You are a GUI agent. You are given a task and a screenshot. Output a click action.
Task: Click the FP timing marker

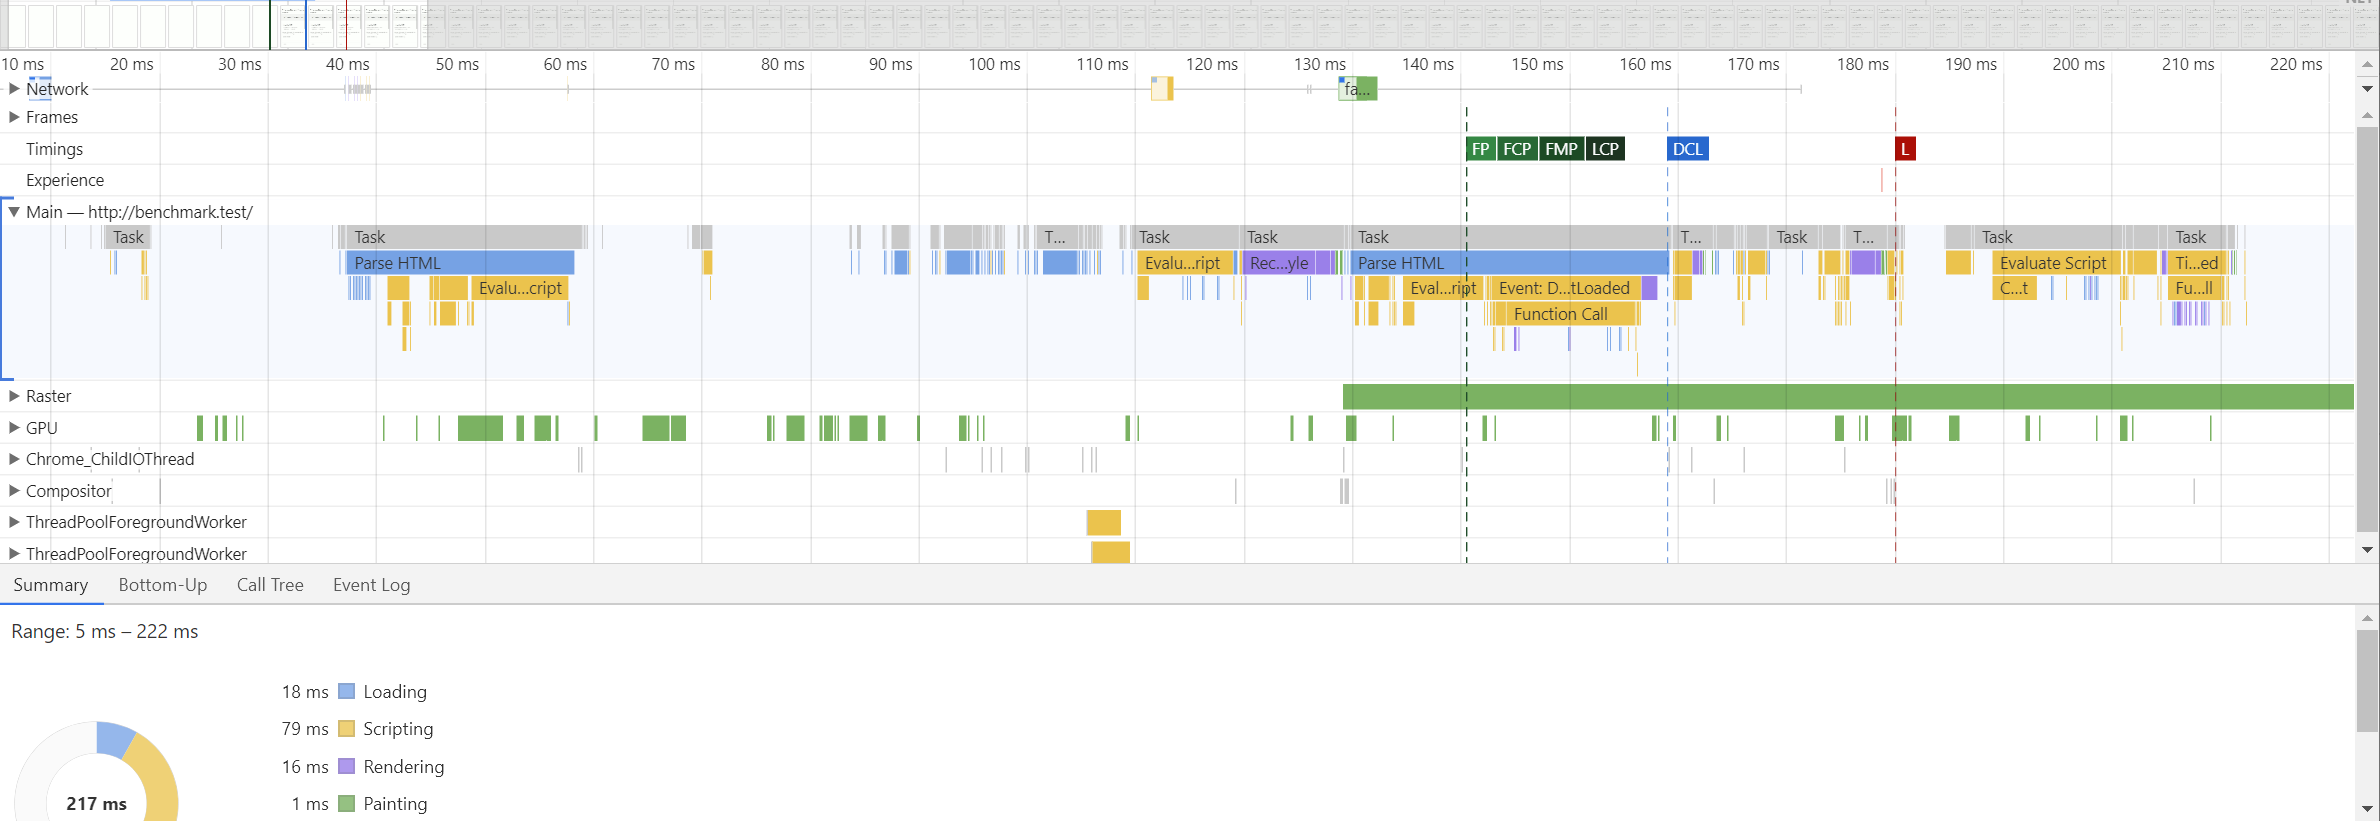1480,149
